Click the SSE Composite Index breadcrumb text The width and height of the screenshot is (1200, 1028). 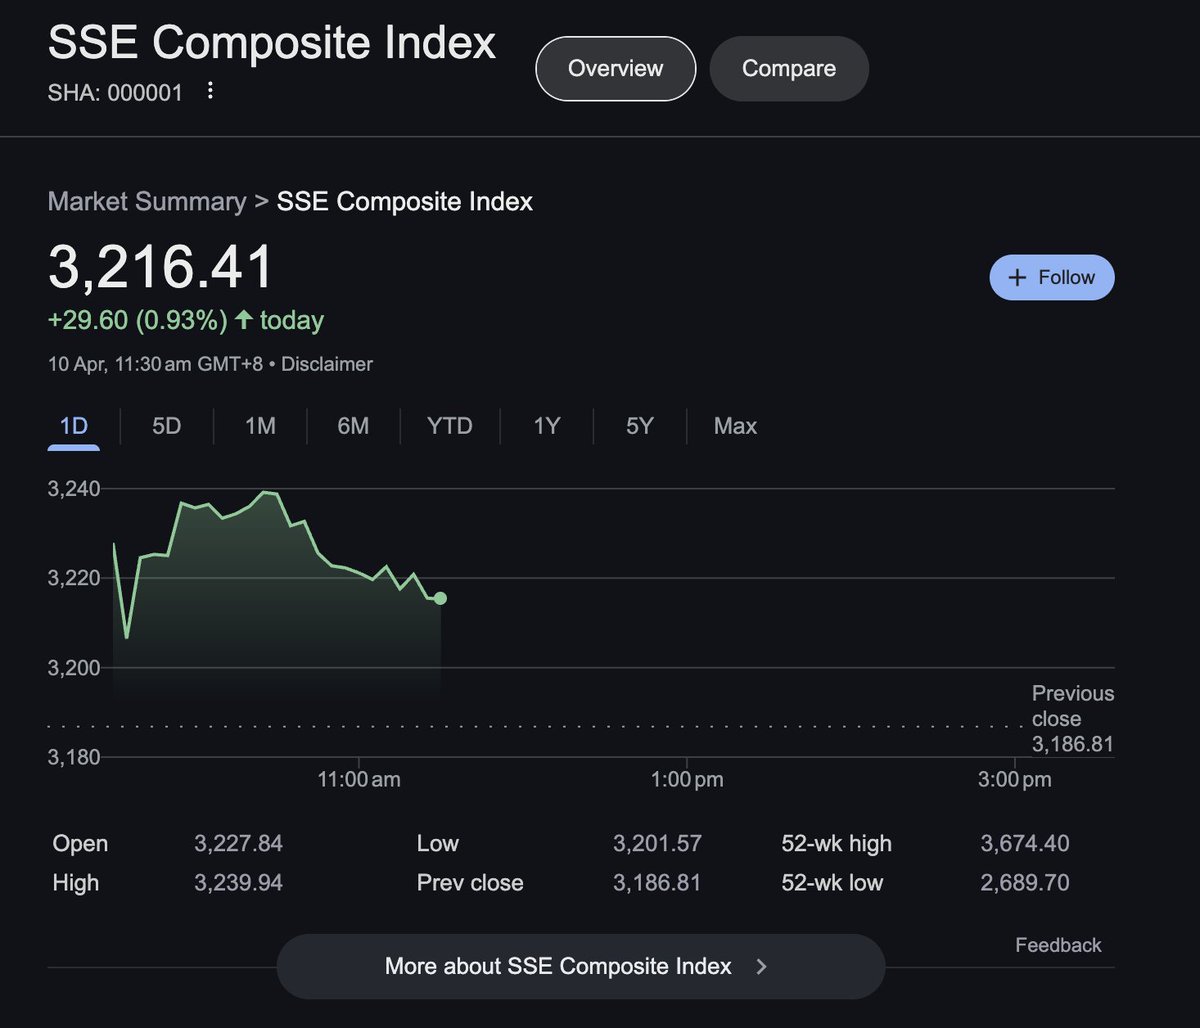pos(405,201)
